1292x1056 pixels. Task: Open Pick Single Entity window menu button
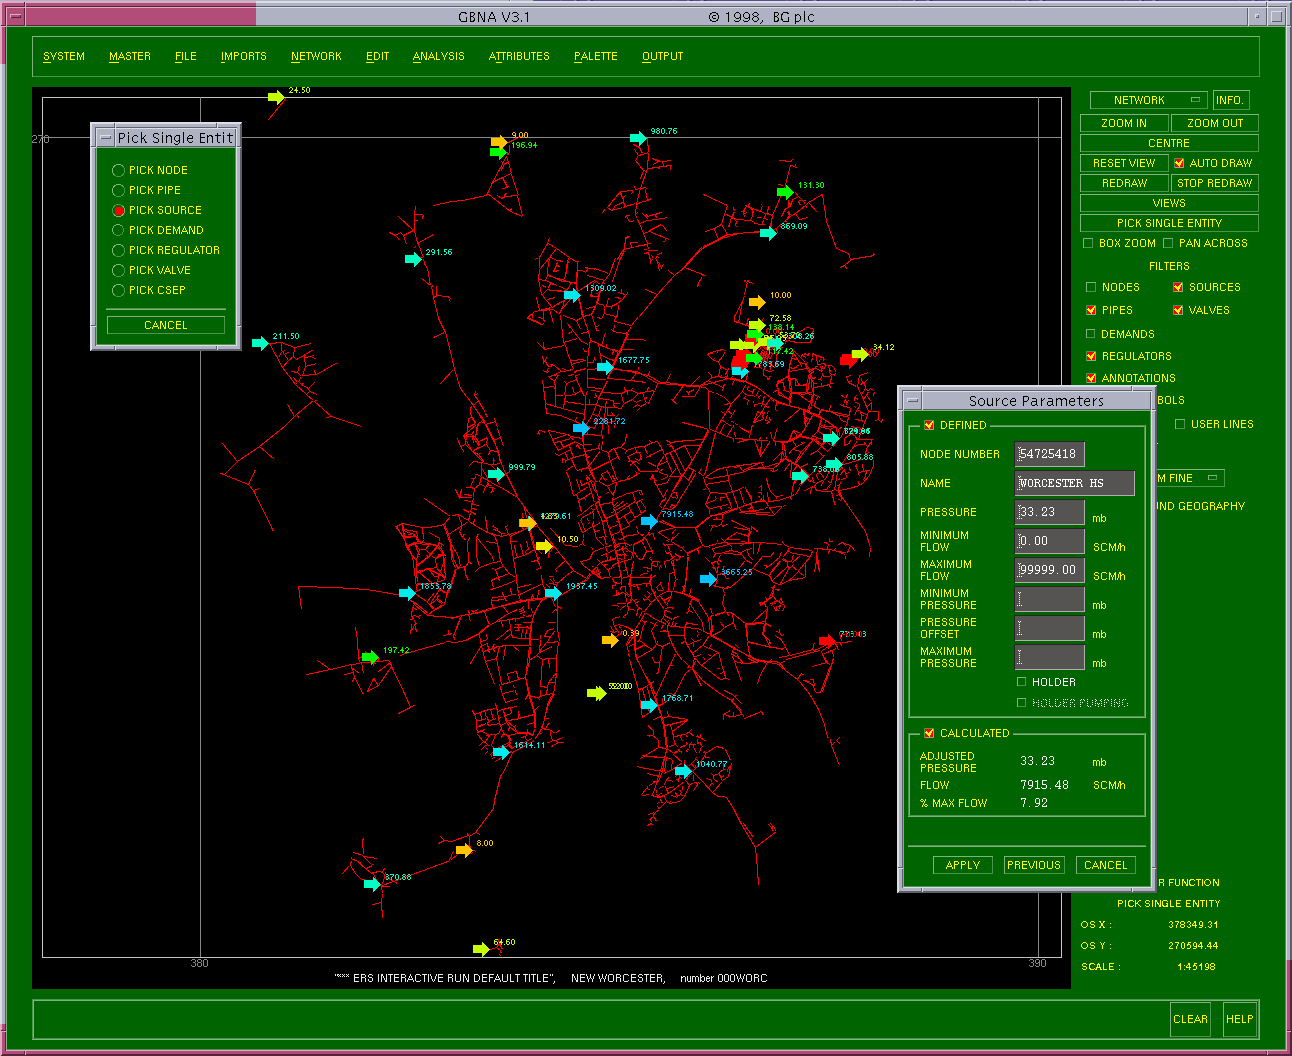point(105,138)
